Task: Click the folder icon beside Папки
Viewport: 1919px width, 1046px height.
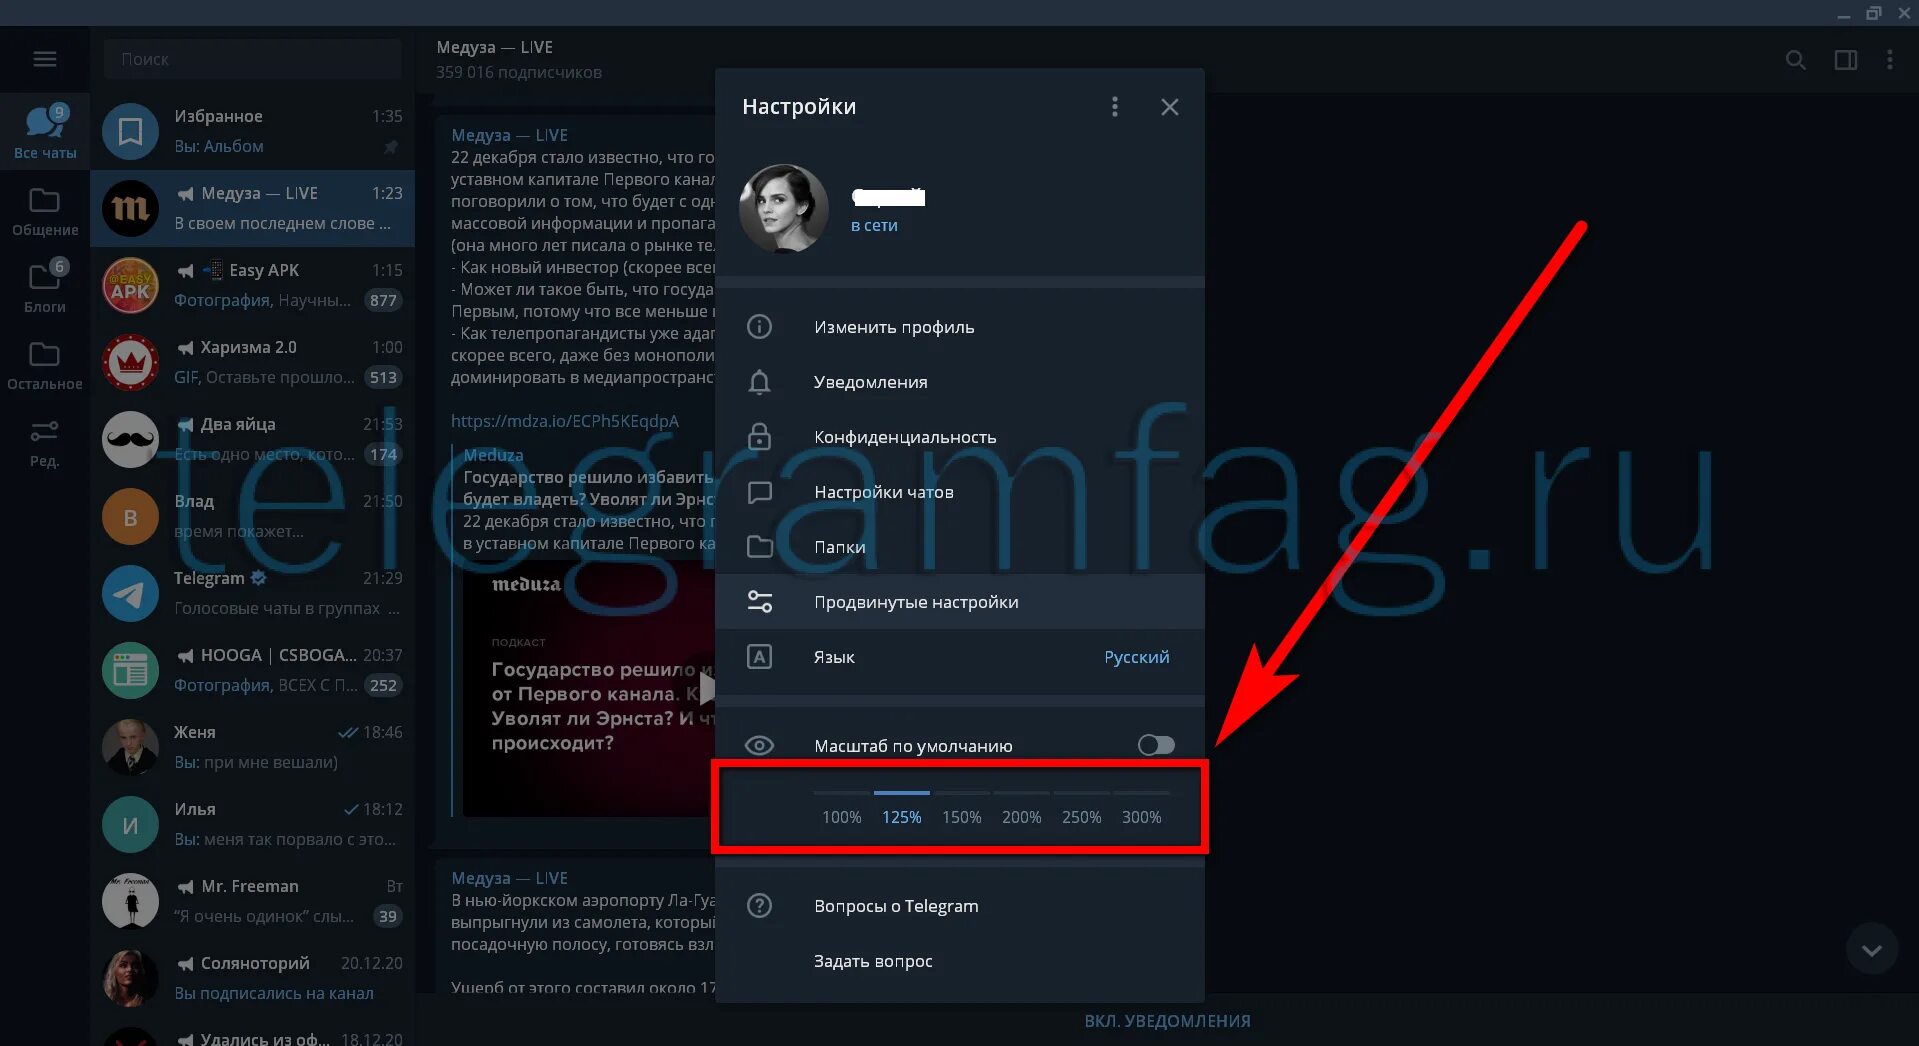Action: pos(759,547)
